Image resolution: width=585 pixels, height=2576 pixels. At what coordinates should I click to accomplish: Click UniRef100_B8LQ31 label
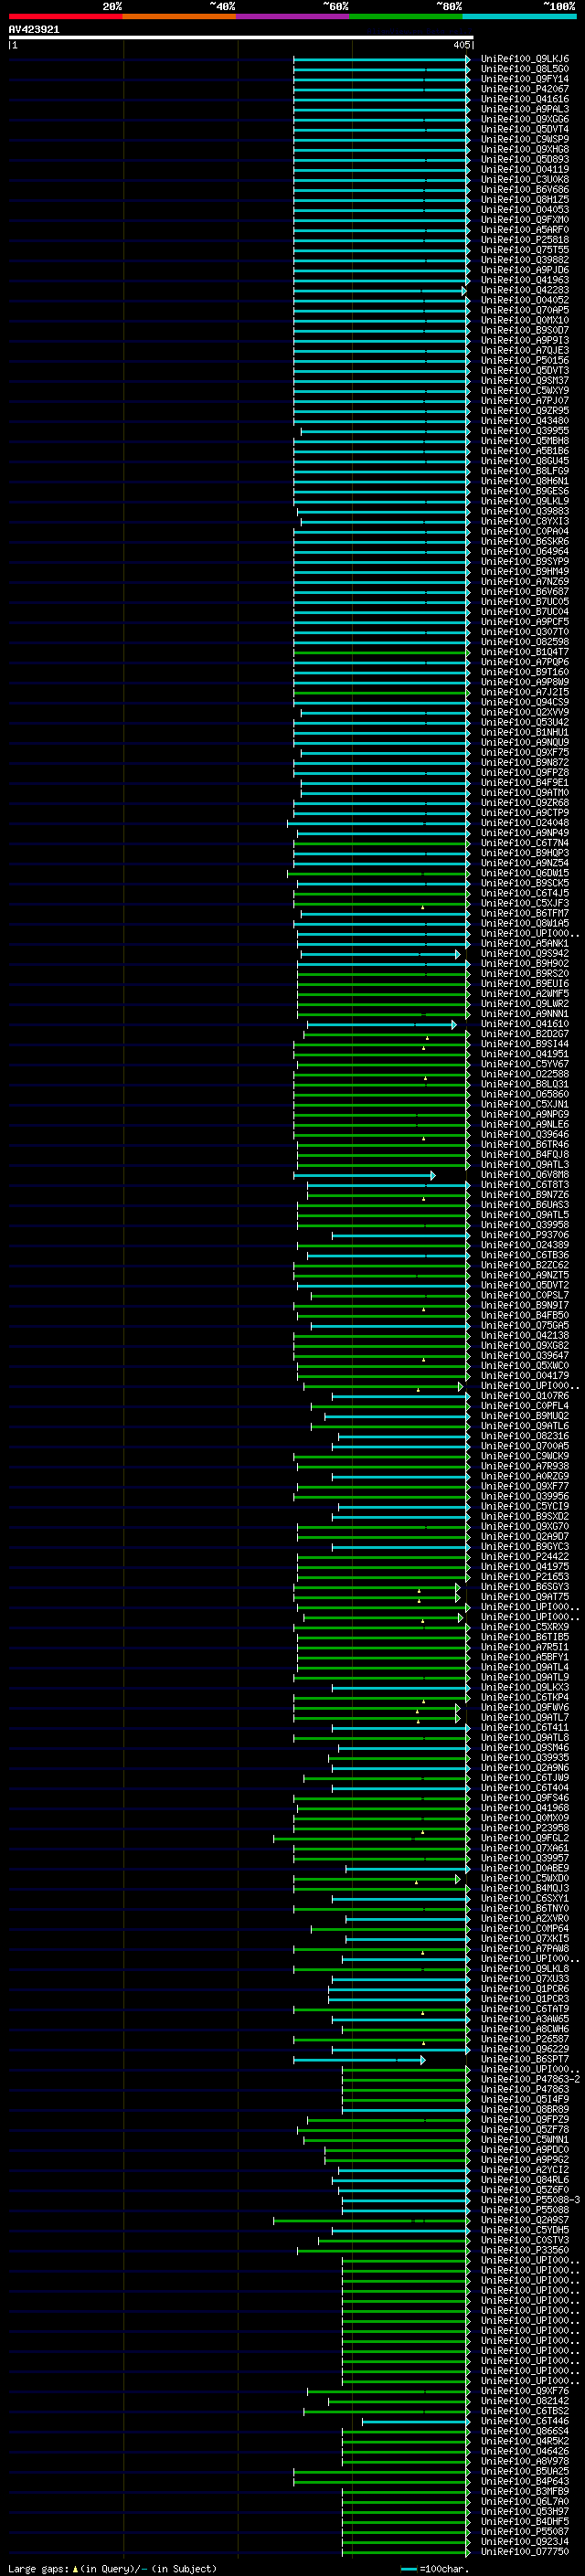pyautogui.click(x=525, y=1084)
